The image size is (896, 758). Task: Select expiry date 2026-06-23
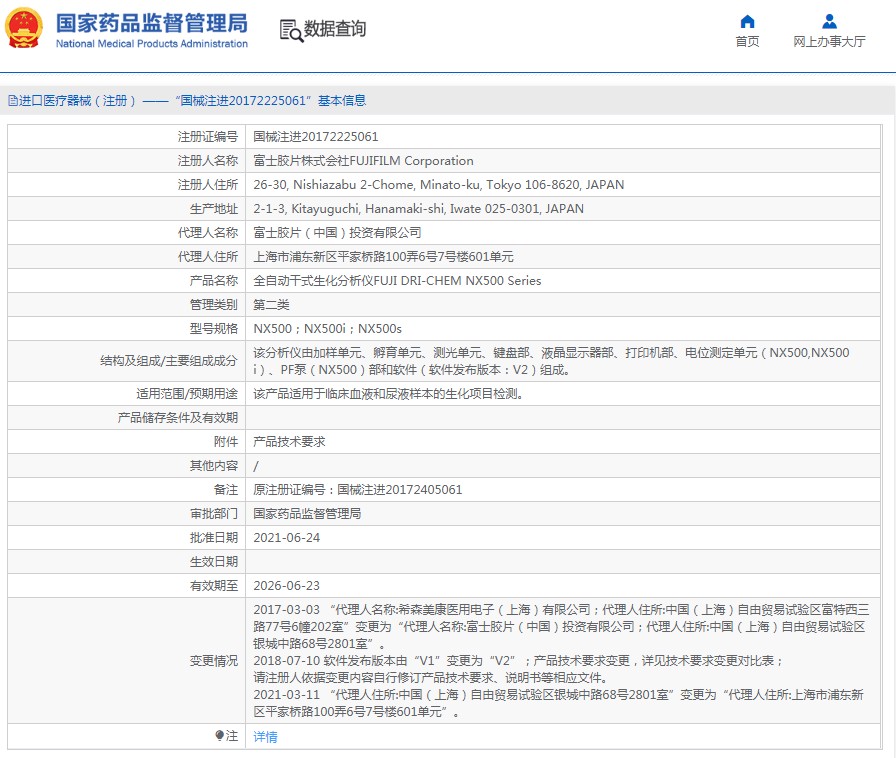coord(286,586)
